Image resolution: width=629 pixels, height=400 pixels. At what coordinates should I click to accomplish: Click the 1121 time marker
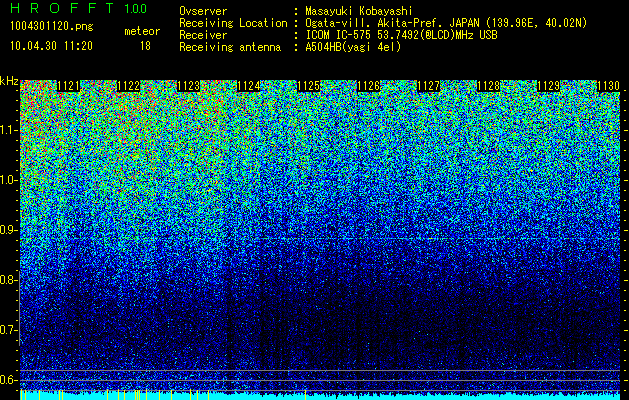pyautogui.click(x=68, y=86)
